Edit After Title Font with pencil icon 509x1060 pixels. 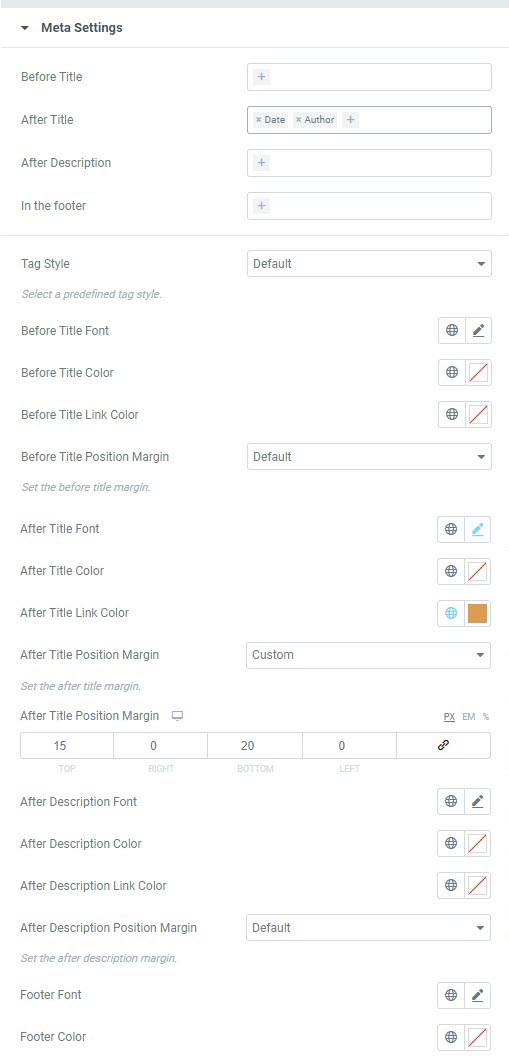tap(477, 529)
